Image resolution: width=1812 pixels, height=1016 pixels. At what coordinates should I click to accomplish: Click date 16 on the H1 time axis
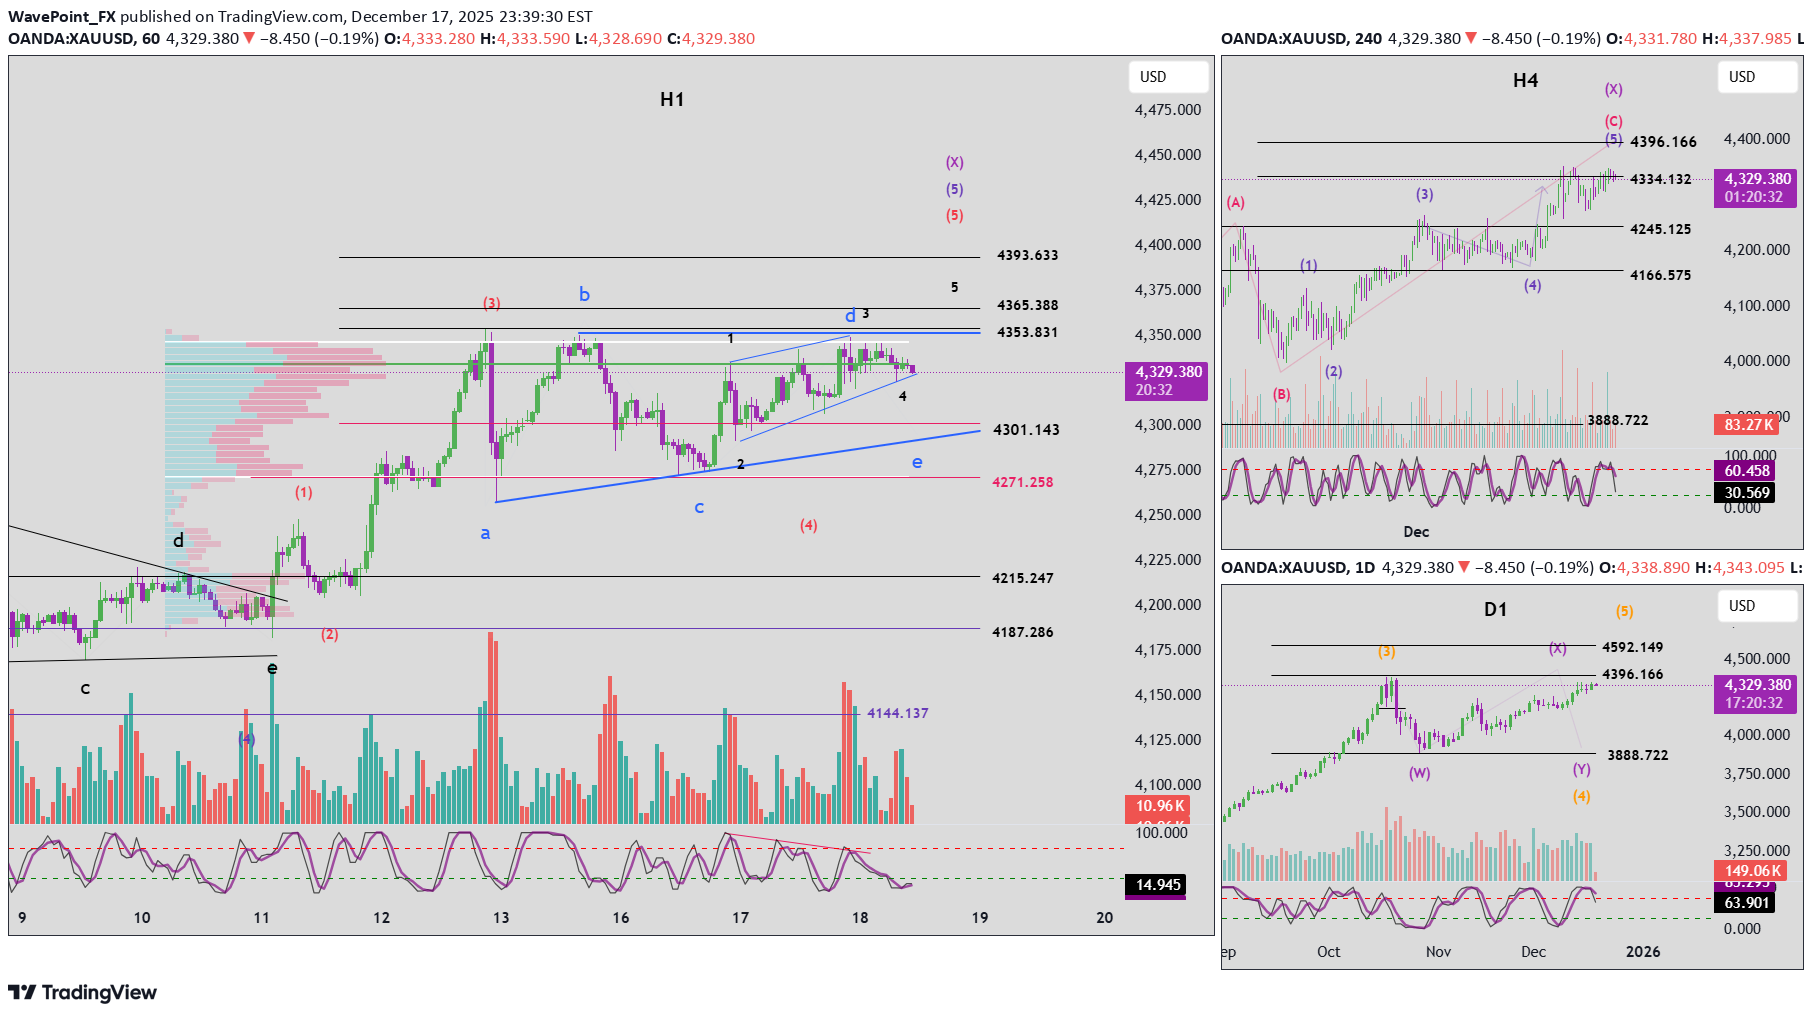621,917
